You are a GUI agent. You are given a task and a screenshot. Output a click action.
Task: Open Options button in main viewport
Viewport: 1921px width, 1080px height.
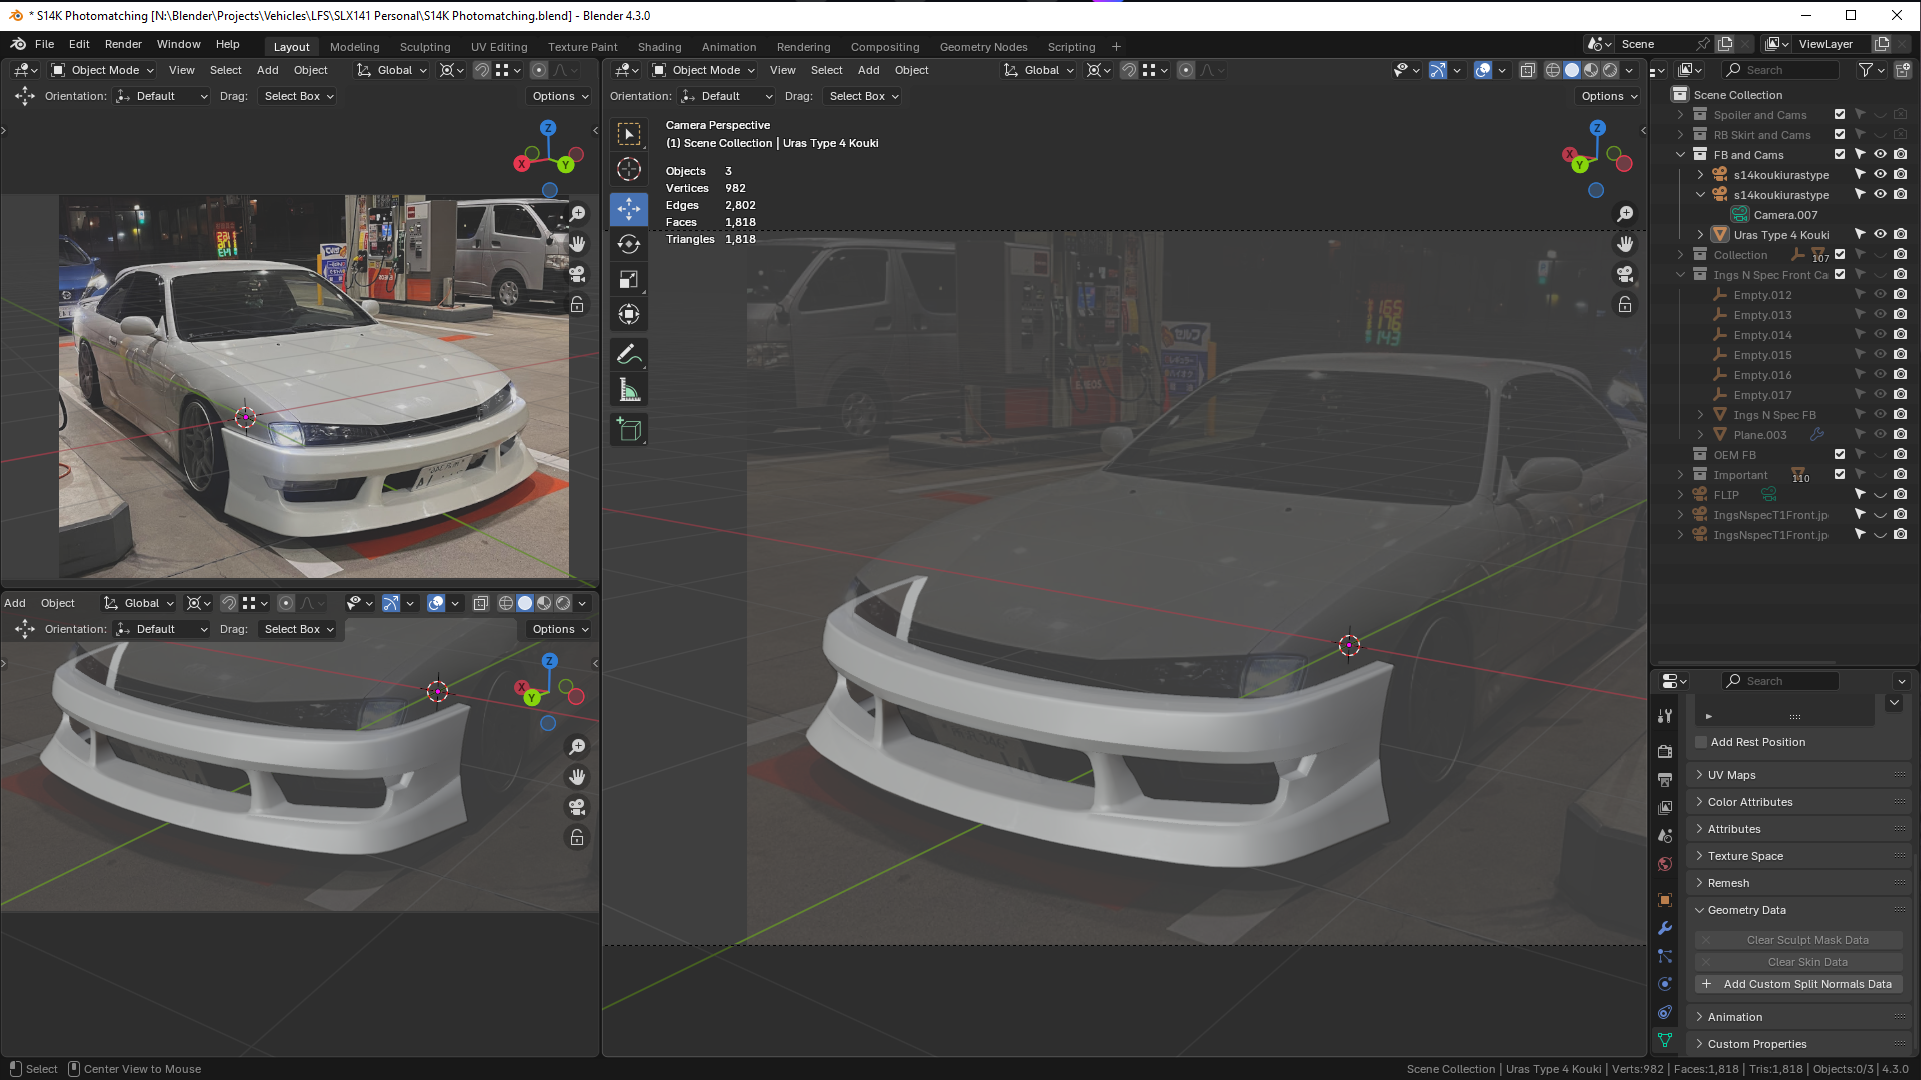pyautogui.click(x=1609, y=96)
